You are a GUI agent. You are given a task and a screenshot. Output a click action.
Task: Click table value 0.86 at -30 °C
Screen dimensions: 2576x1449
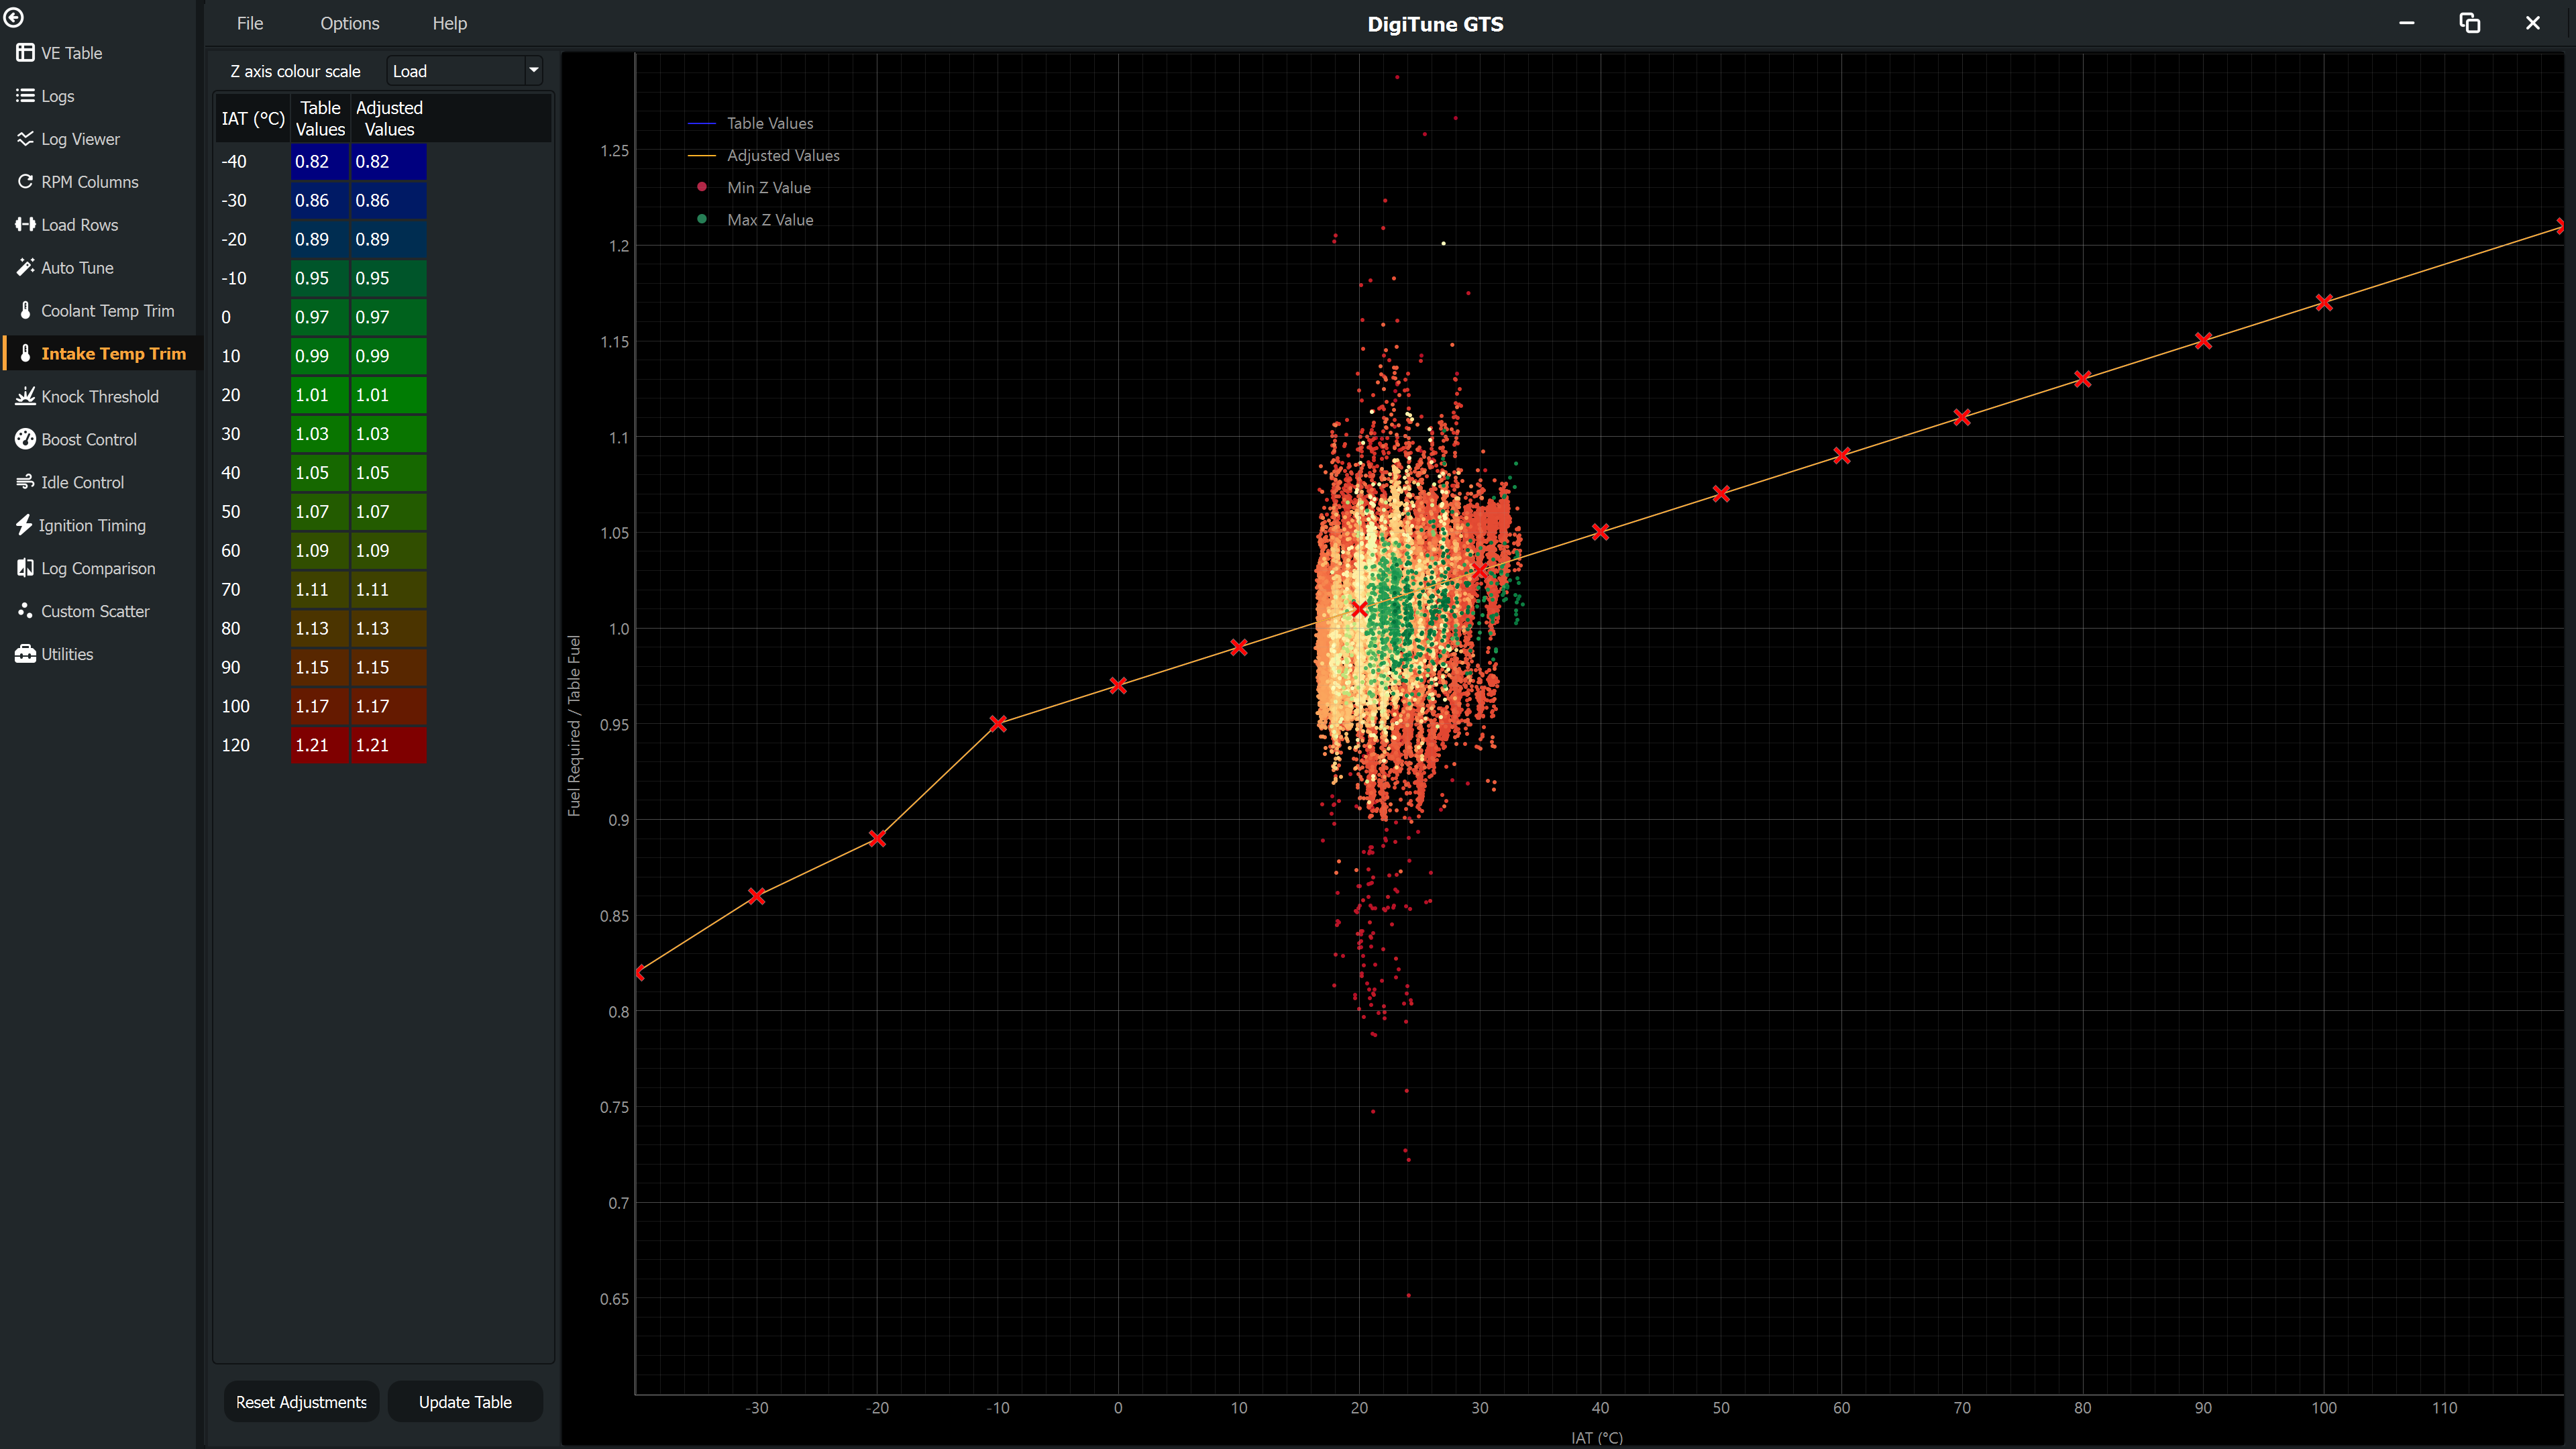point(320,200)
